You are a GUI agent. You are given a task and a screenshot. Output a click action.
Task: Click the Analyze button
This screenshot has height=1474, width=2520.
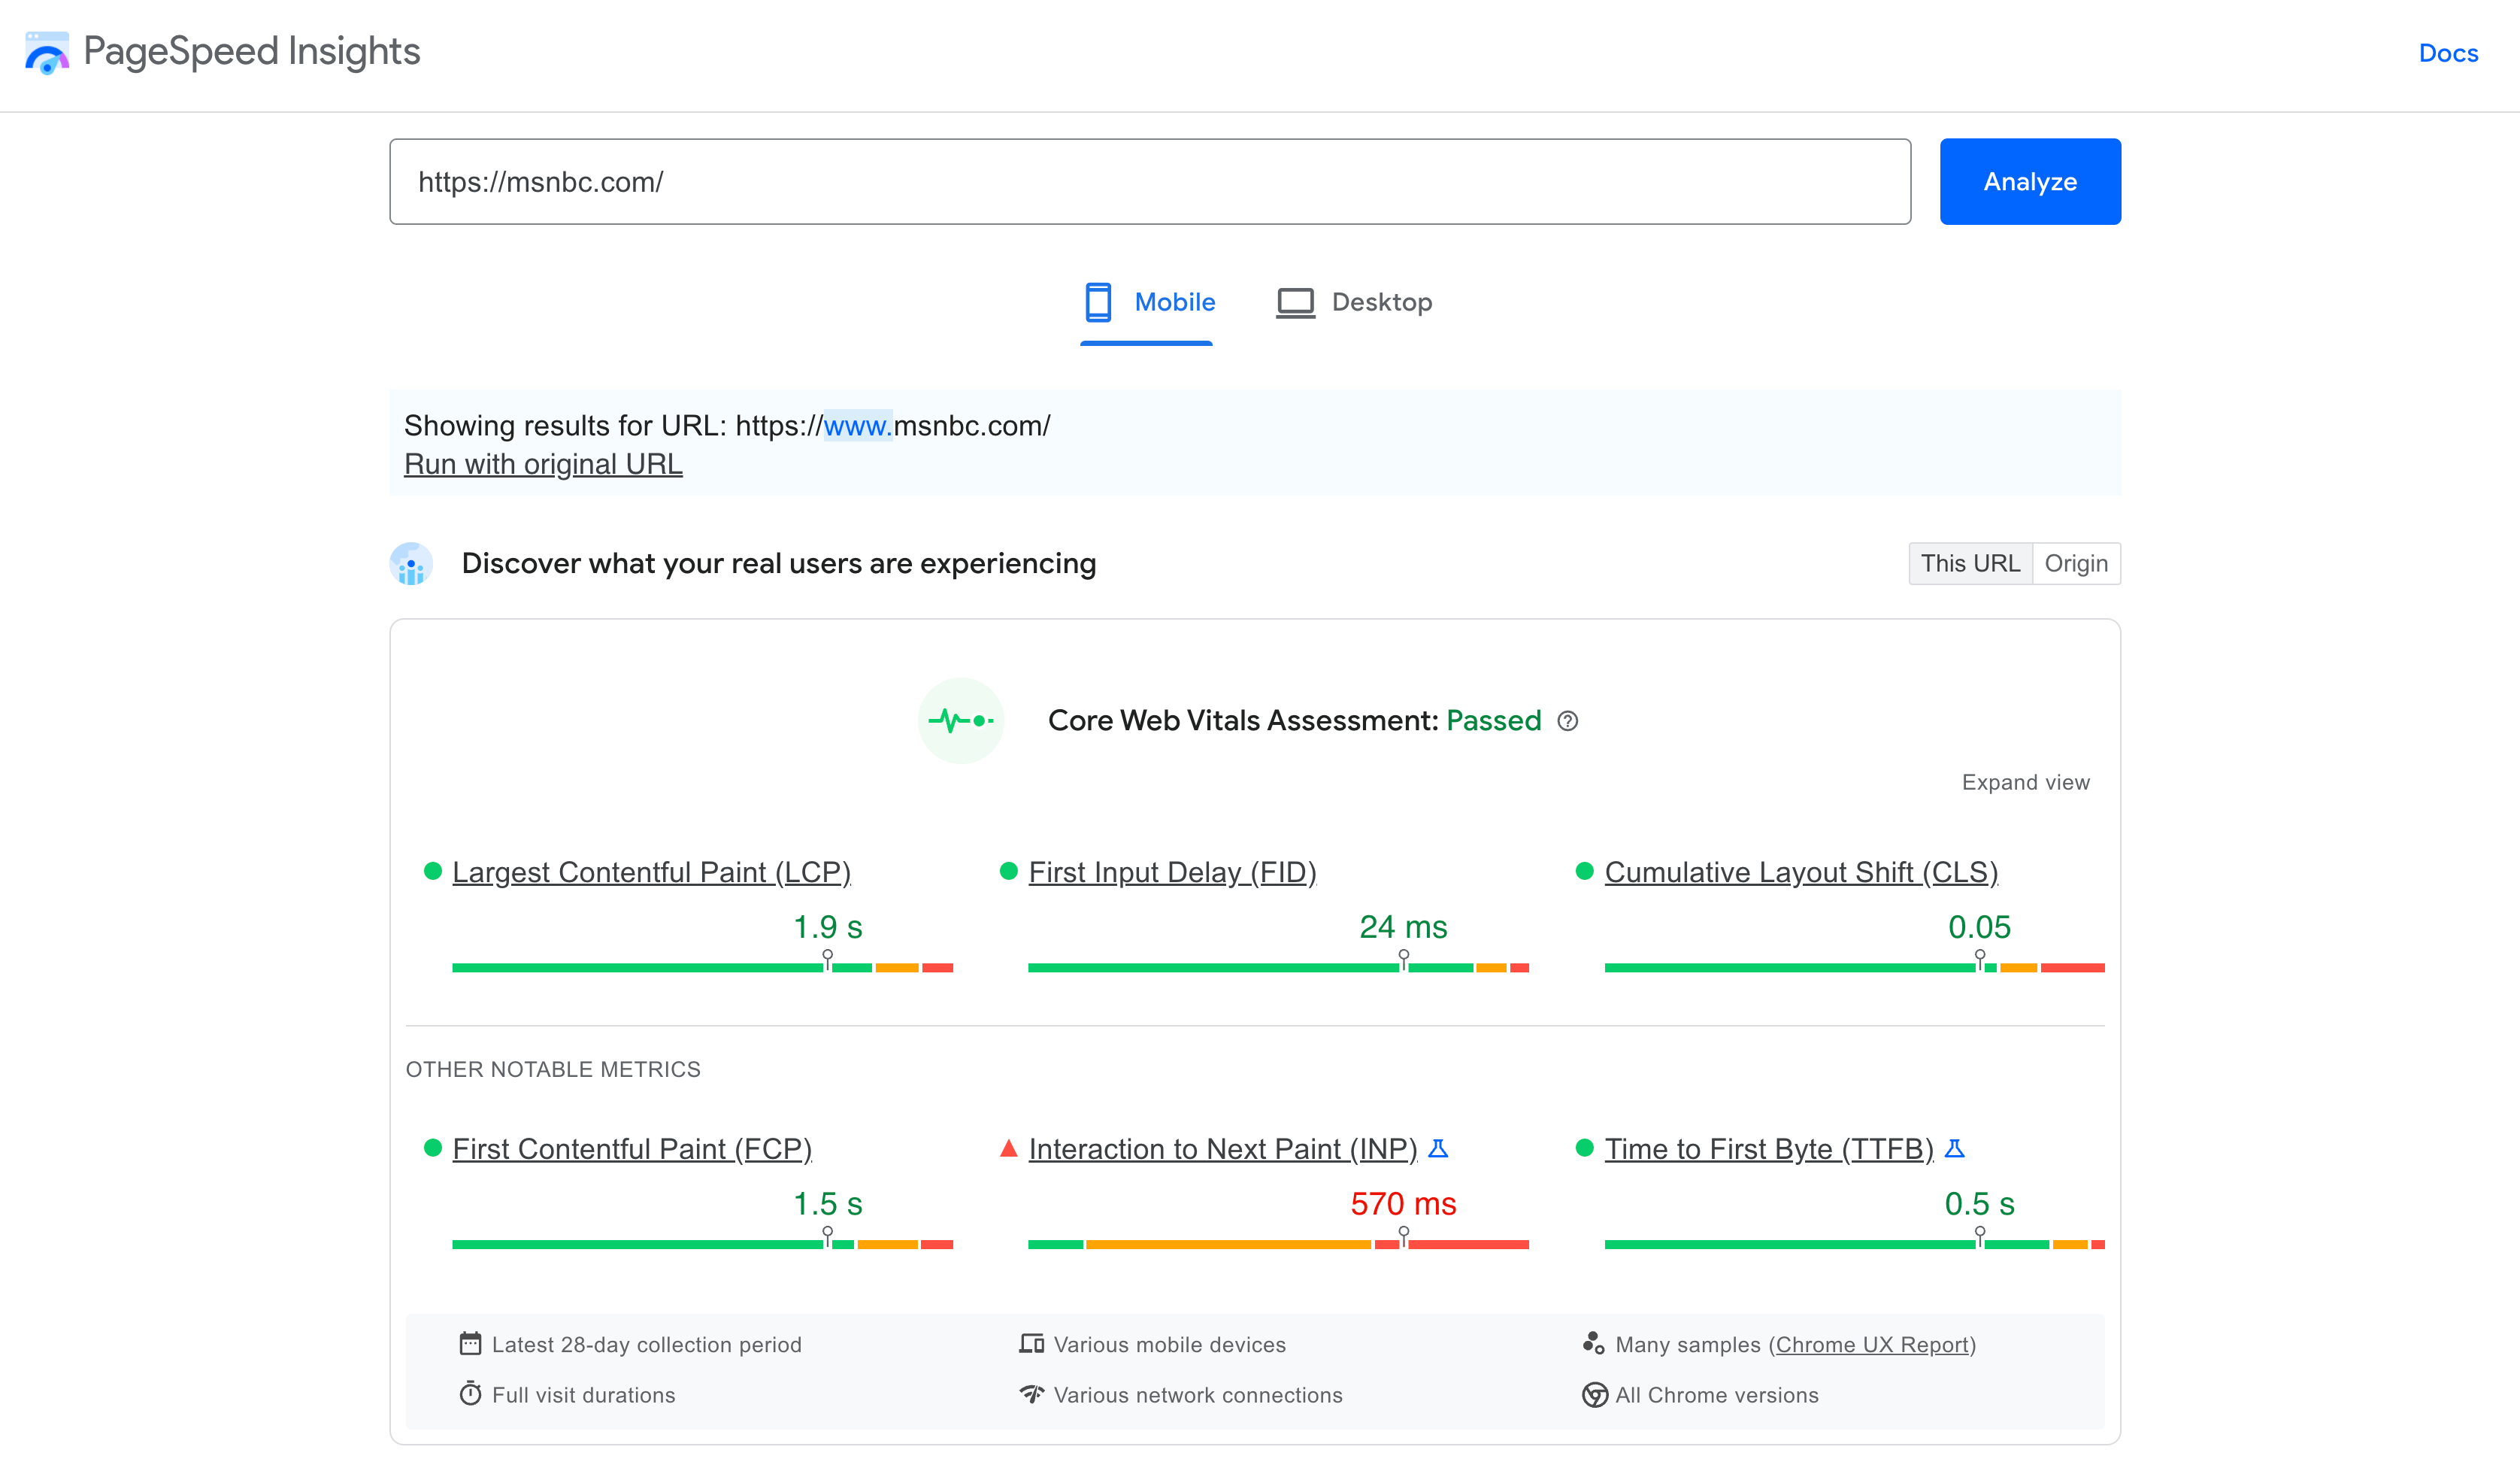2029,180
